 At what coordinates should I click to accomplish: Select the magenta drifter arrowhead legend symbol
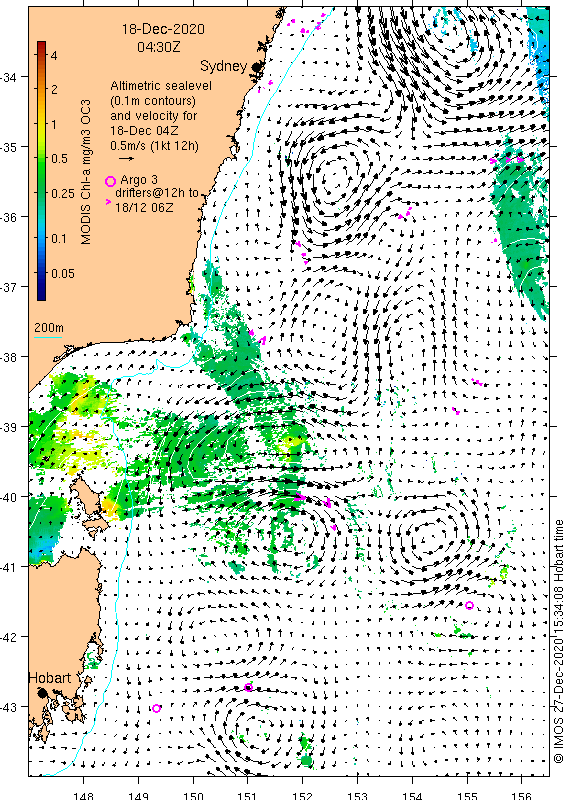coord(108,202)
